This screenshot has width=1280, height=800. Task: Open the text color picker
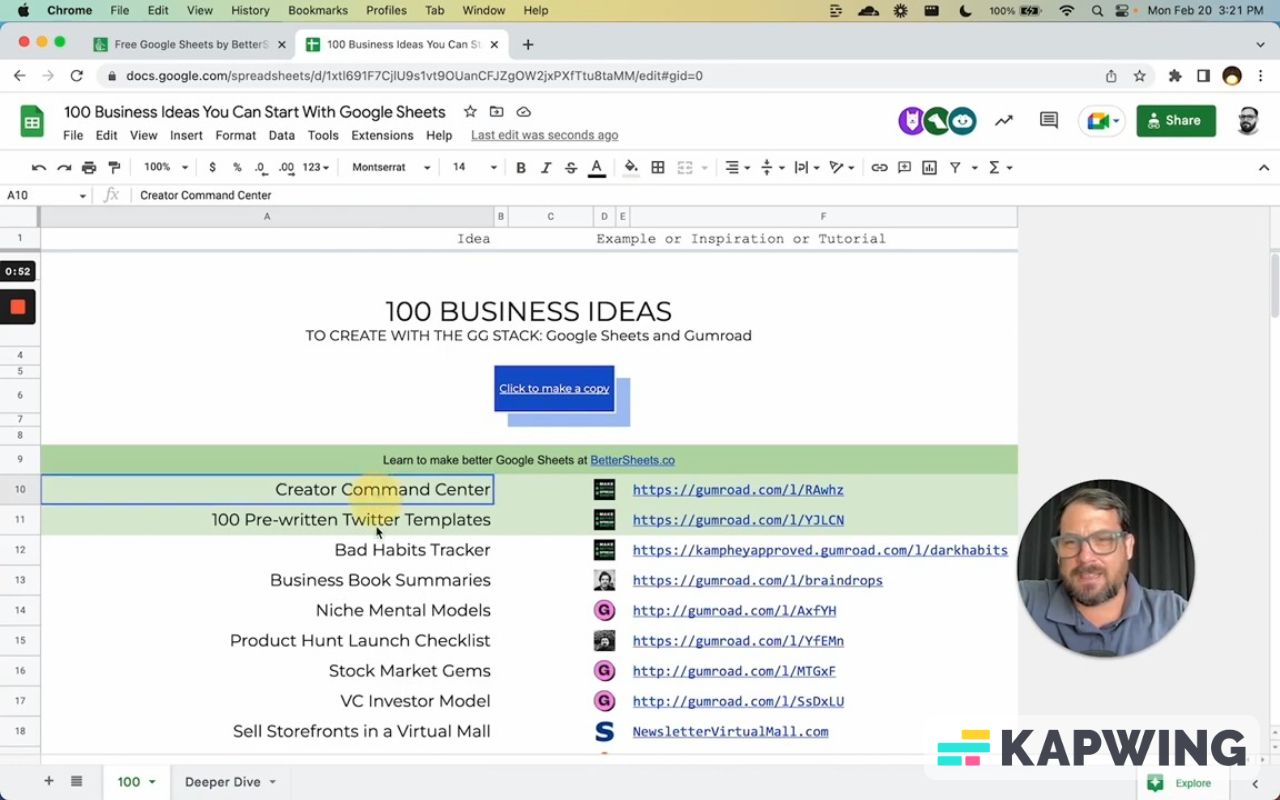coord(597,168)
